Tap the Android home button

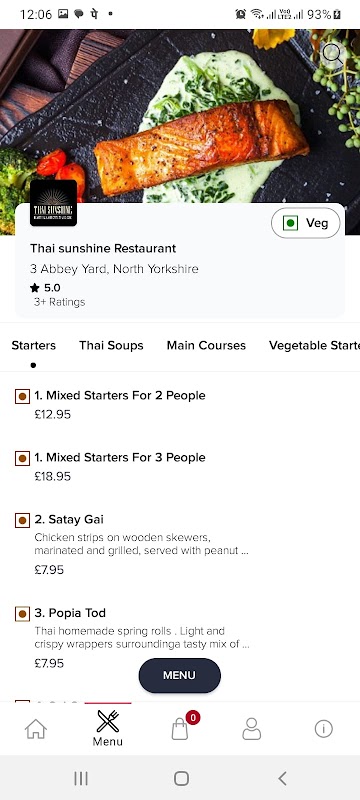click(181, 778)
